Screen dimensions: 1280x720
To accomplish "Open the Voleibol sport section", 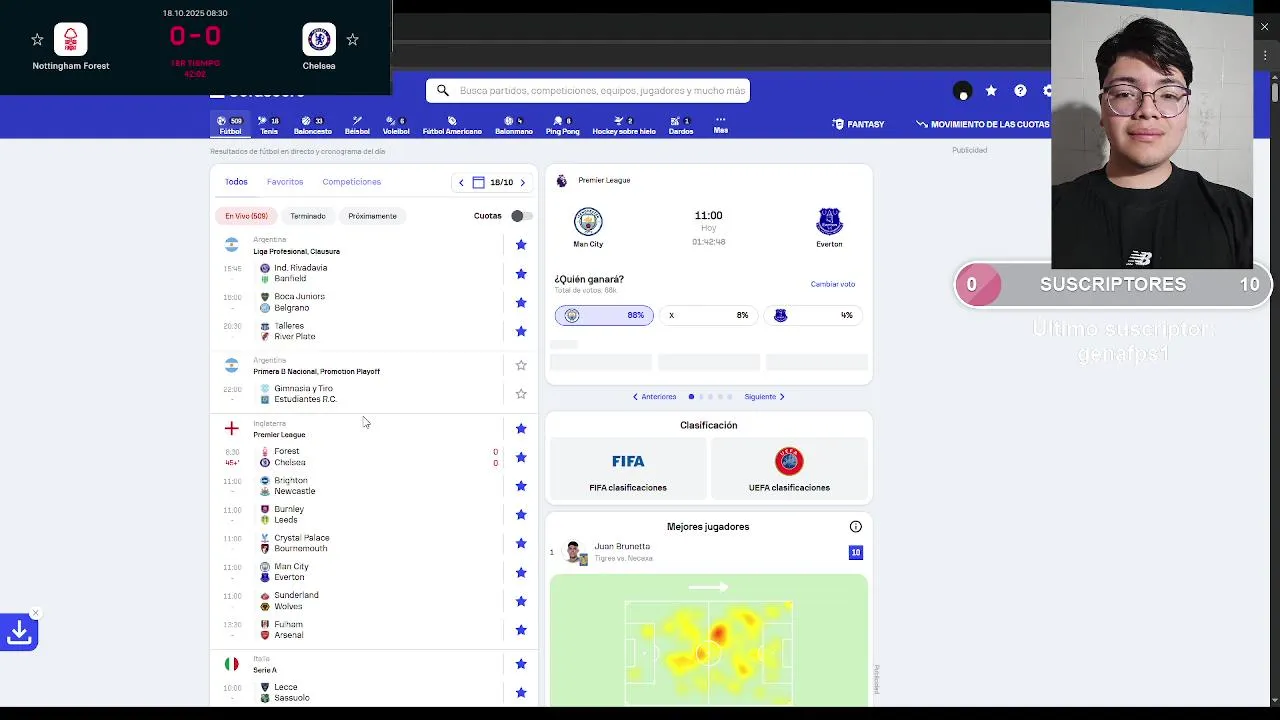I will (x=396, y=125).
